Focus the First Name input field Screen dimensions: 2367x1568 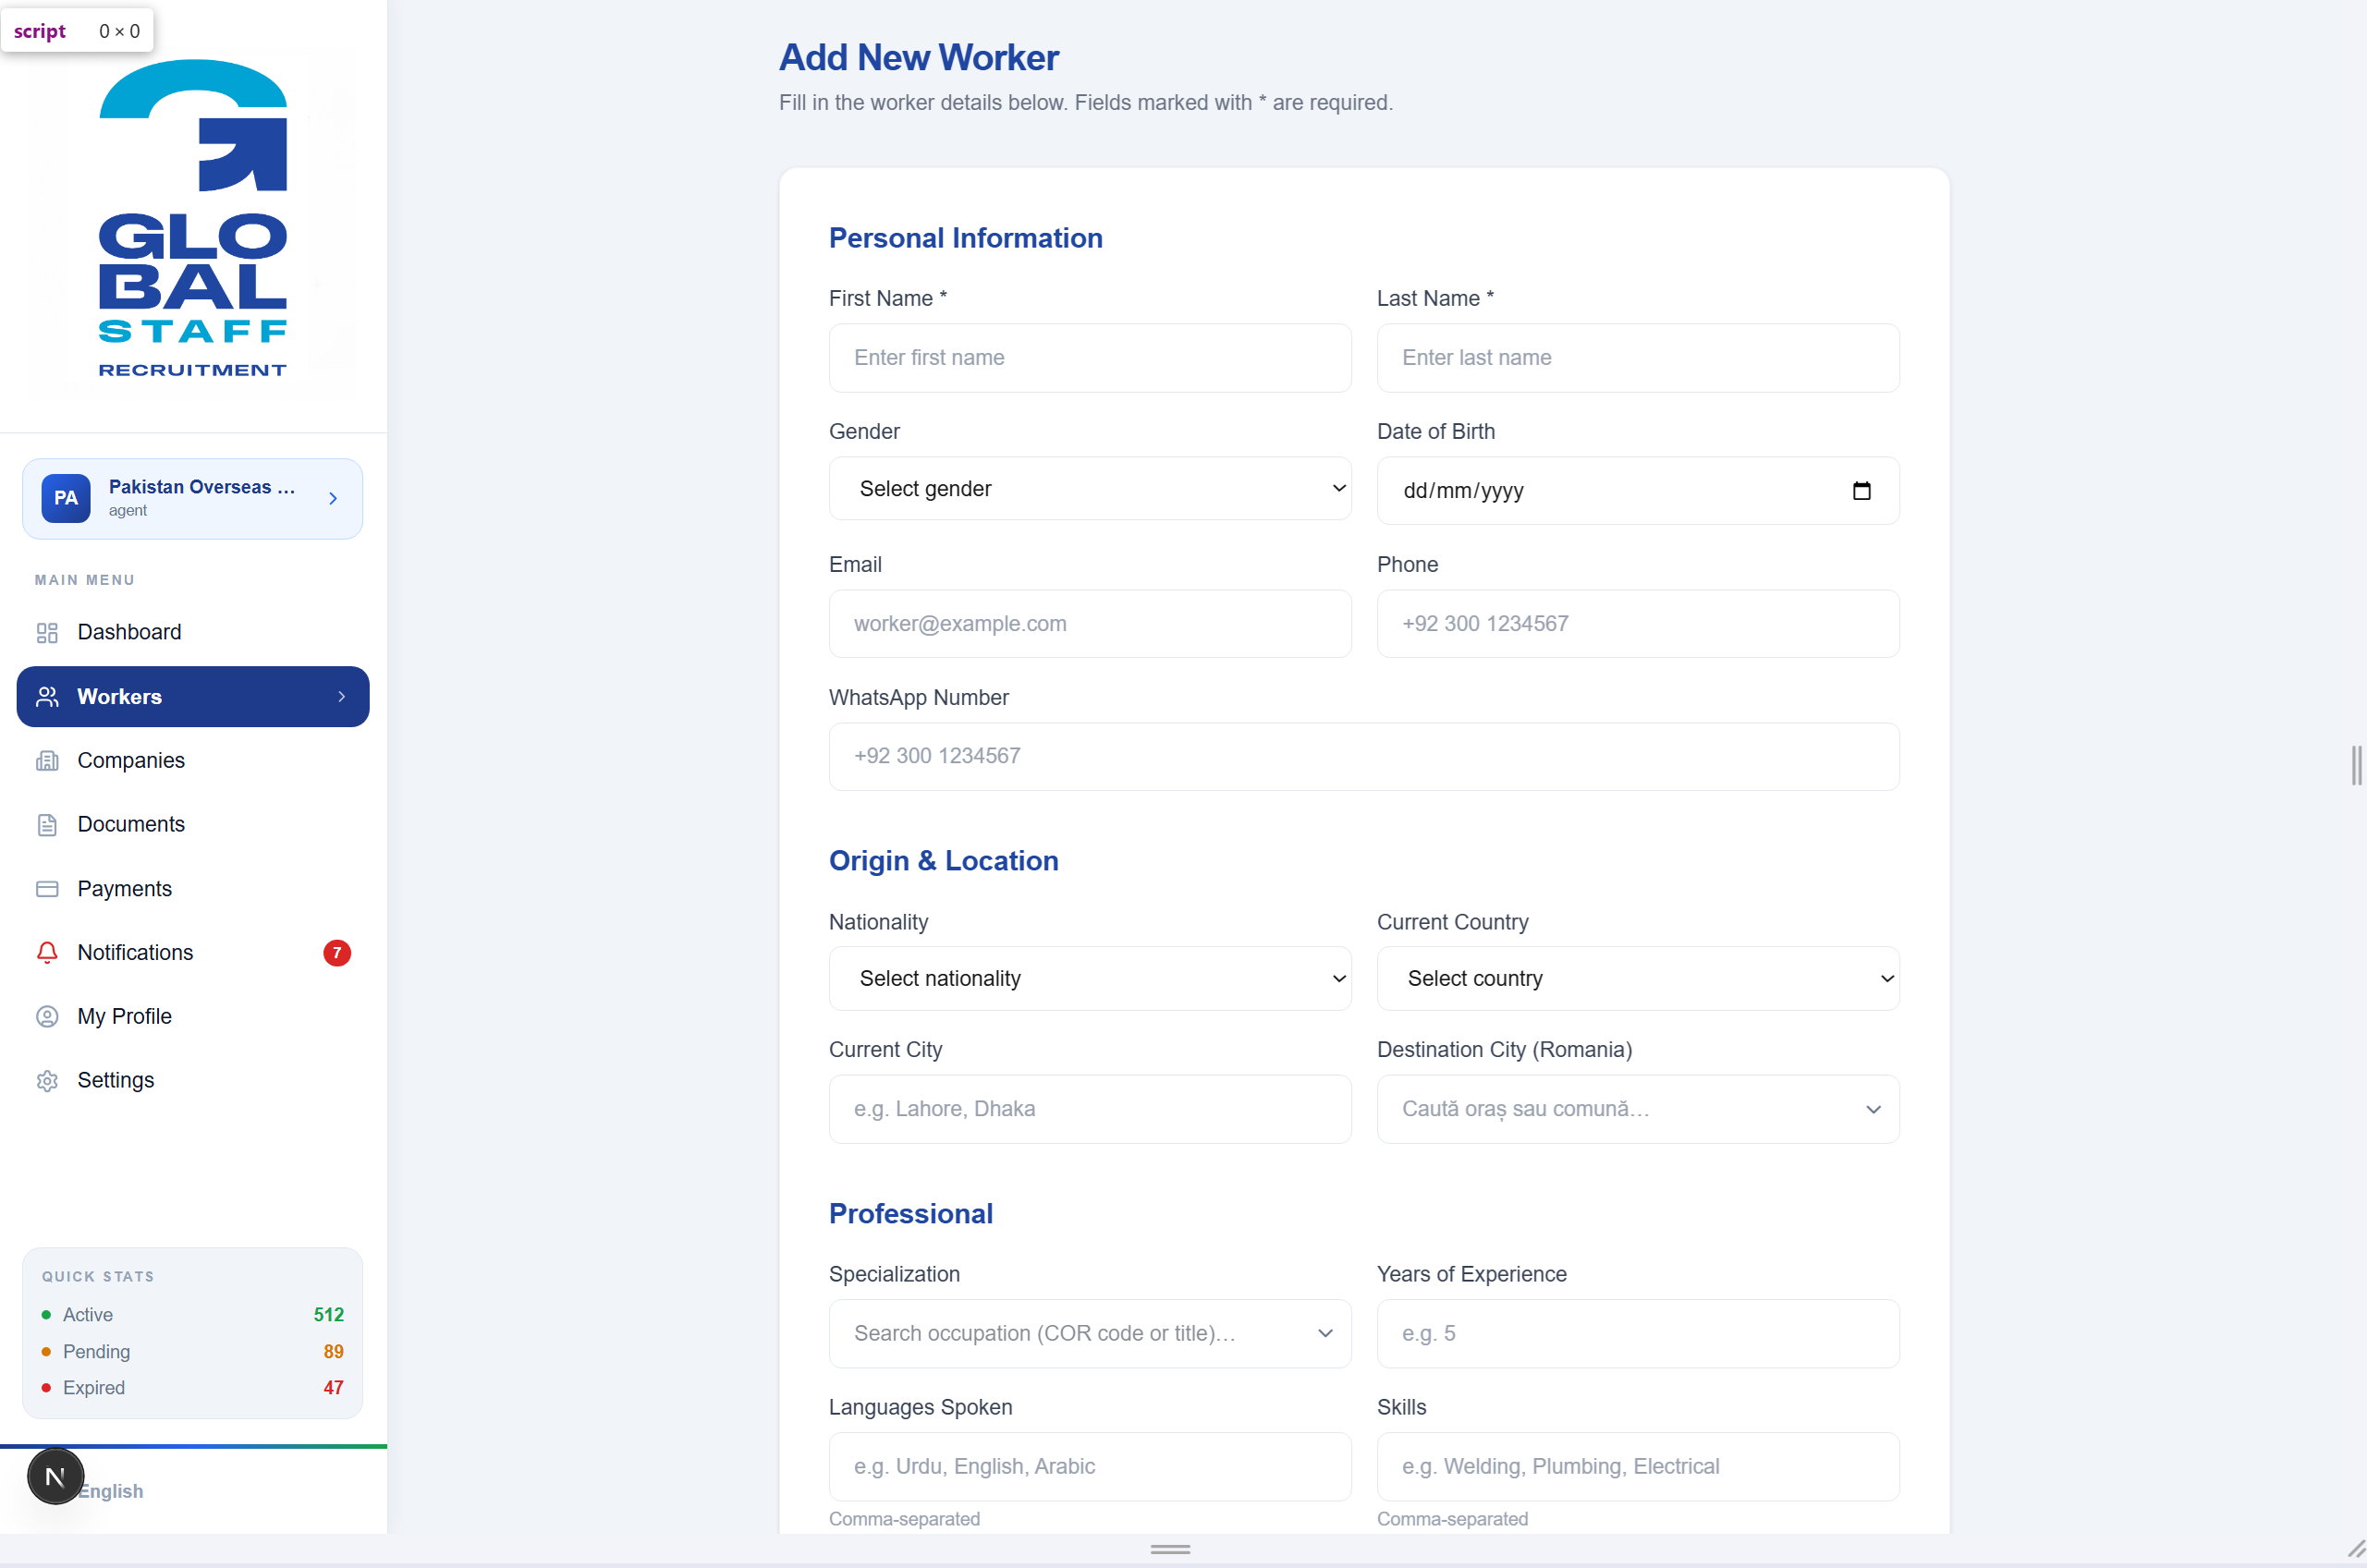(x=1090, y=358)
